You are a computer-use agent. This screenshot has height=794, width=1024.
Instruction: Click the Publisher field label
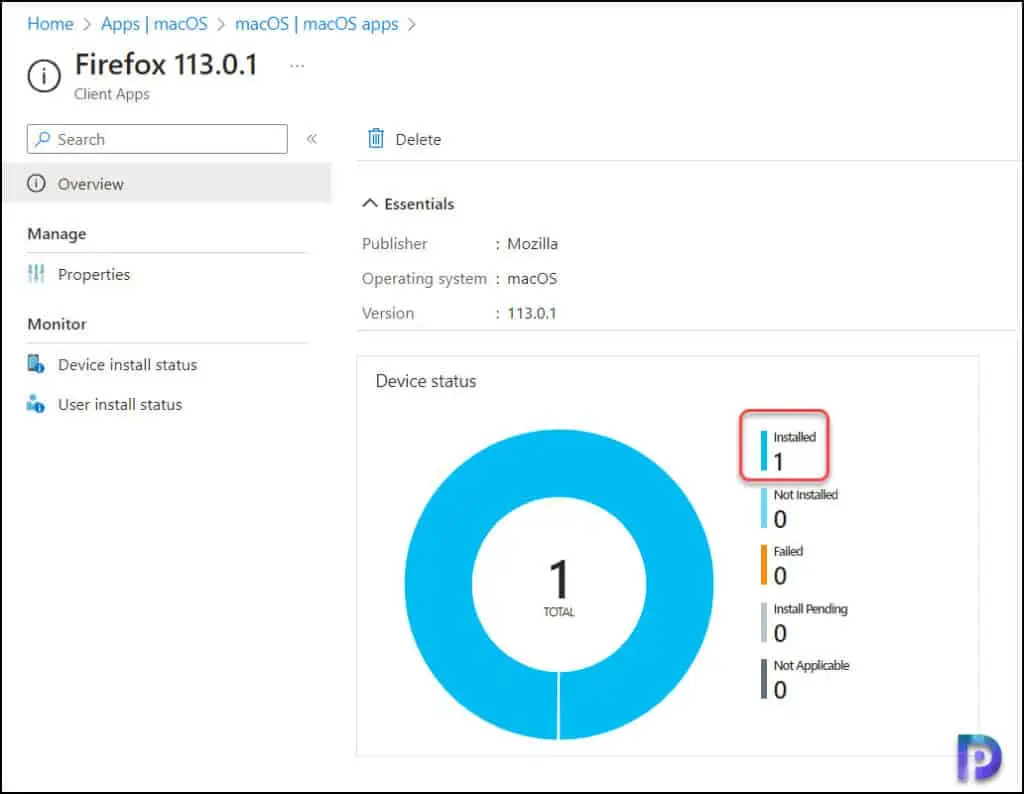(394, 244)
